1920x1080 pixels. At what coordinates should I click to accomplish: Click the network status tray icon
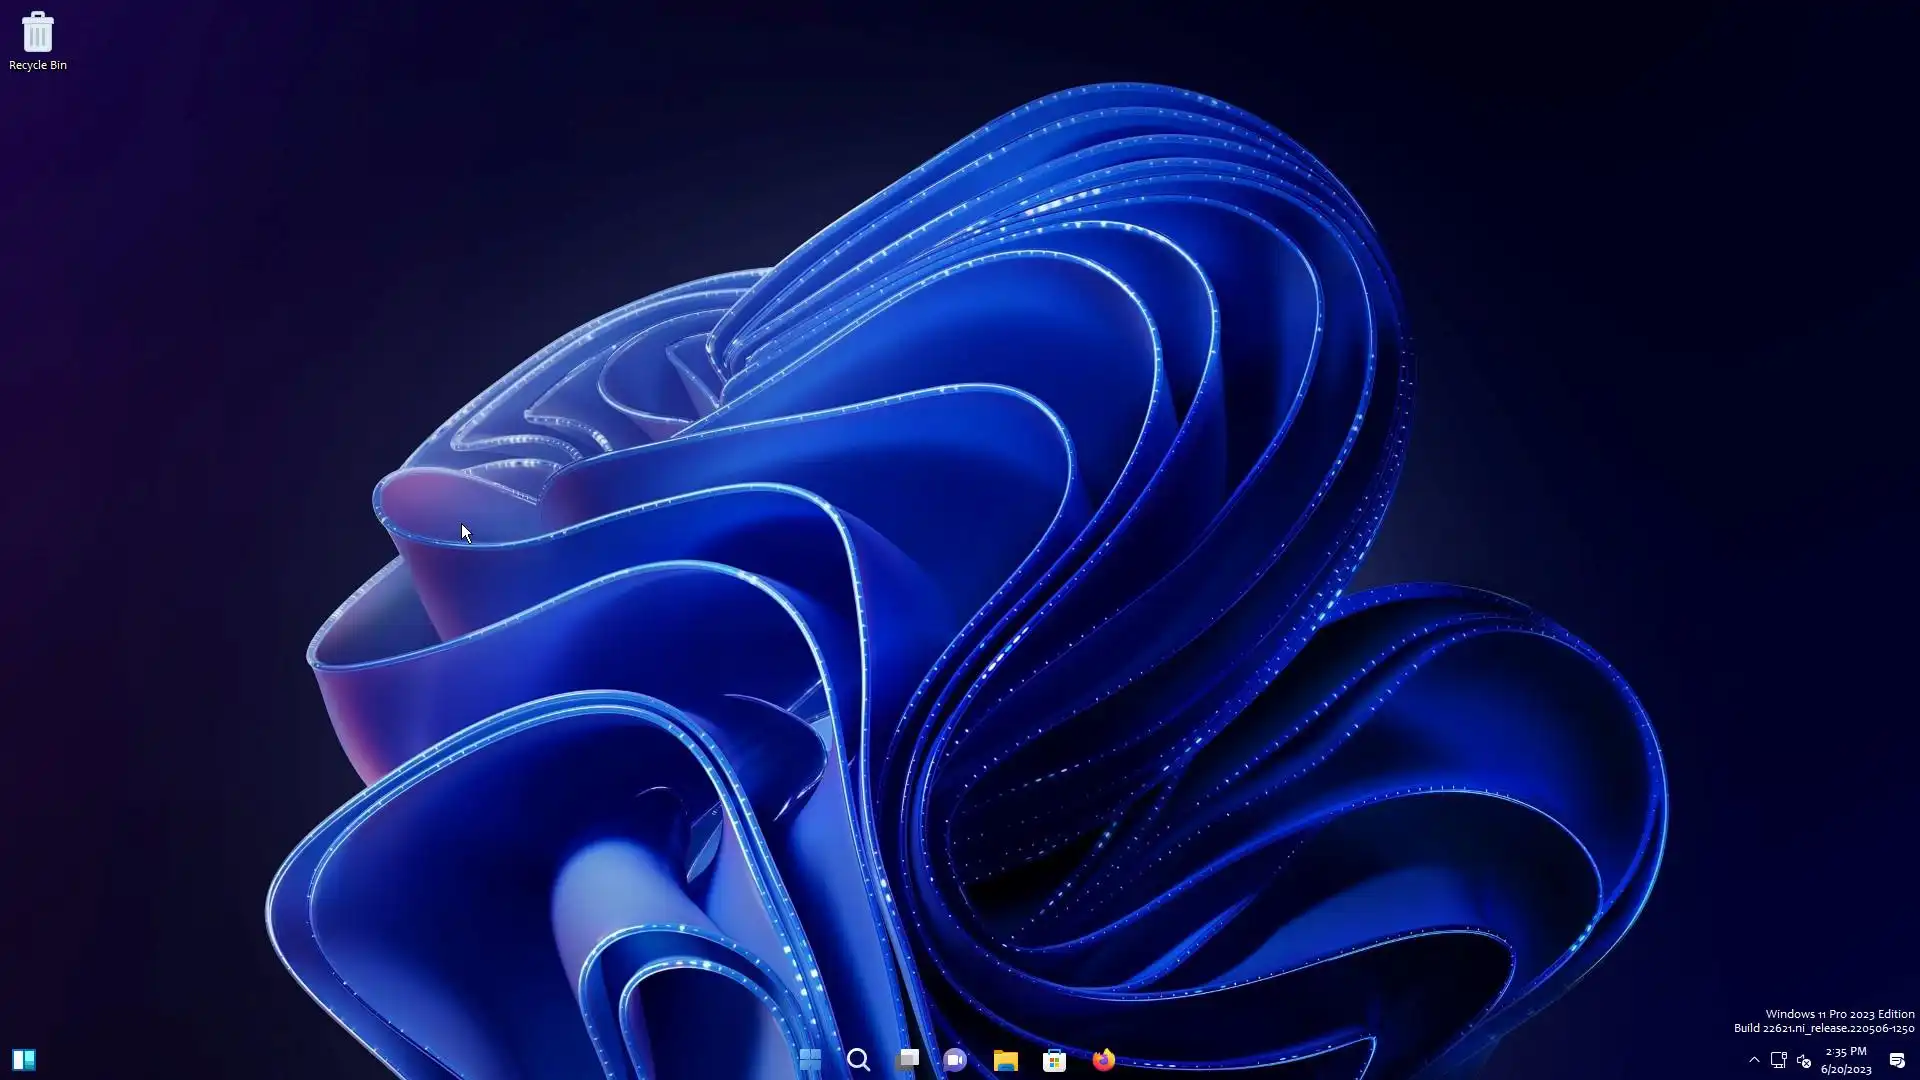point(1778,1060)
